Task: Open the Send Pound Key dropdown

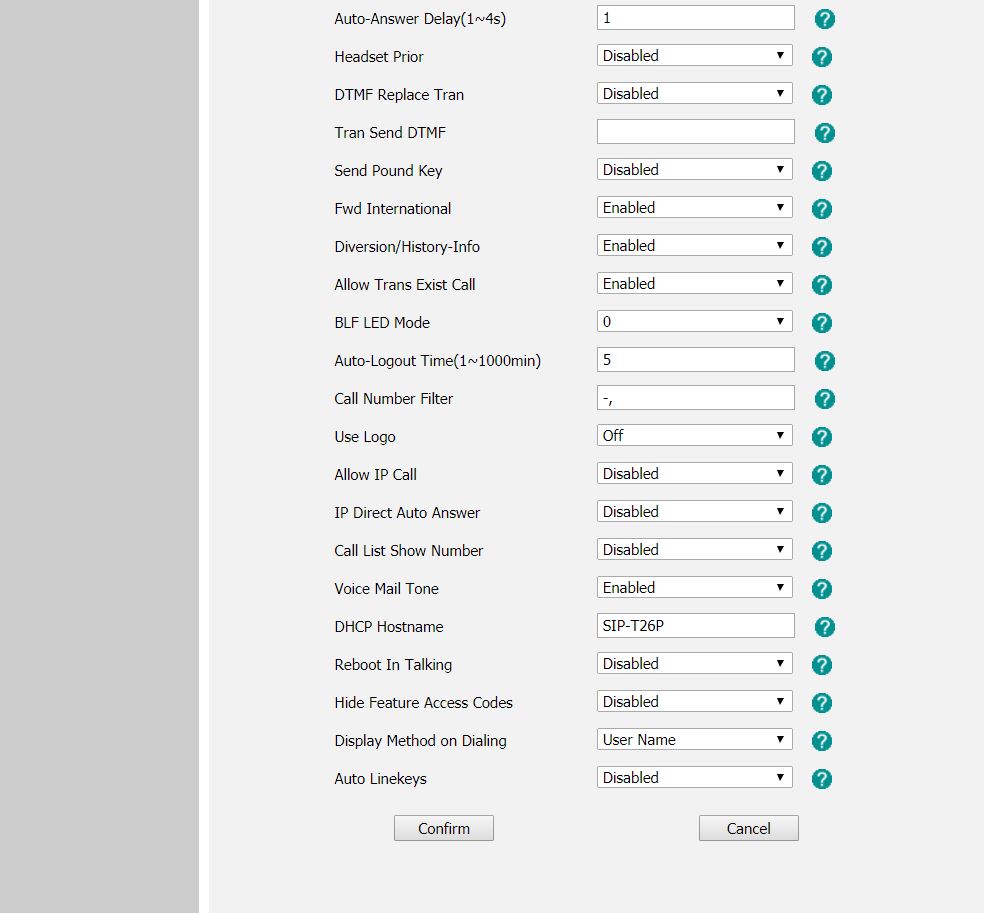Action: tap(695, 169)
